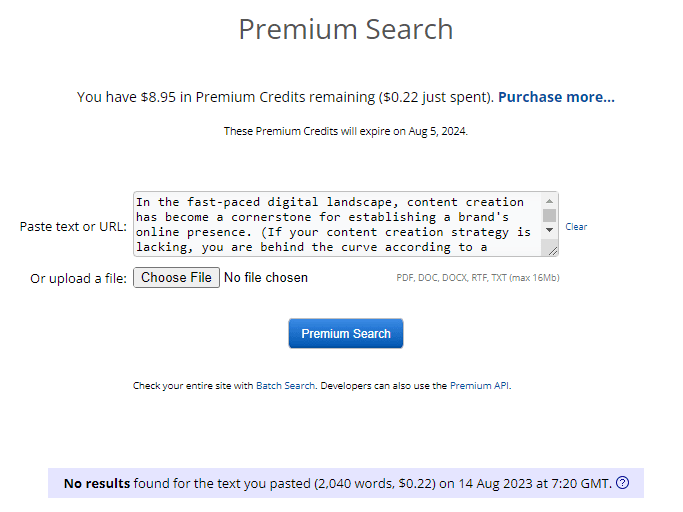Click the resize grip at text box corner
This screenshot has width=683, height=512.
click(x=552, y=251)
